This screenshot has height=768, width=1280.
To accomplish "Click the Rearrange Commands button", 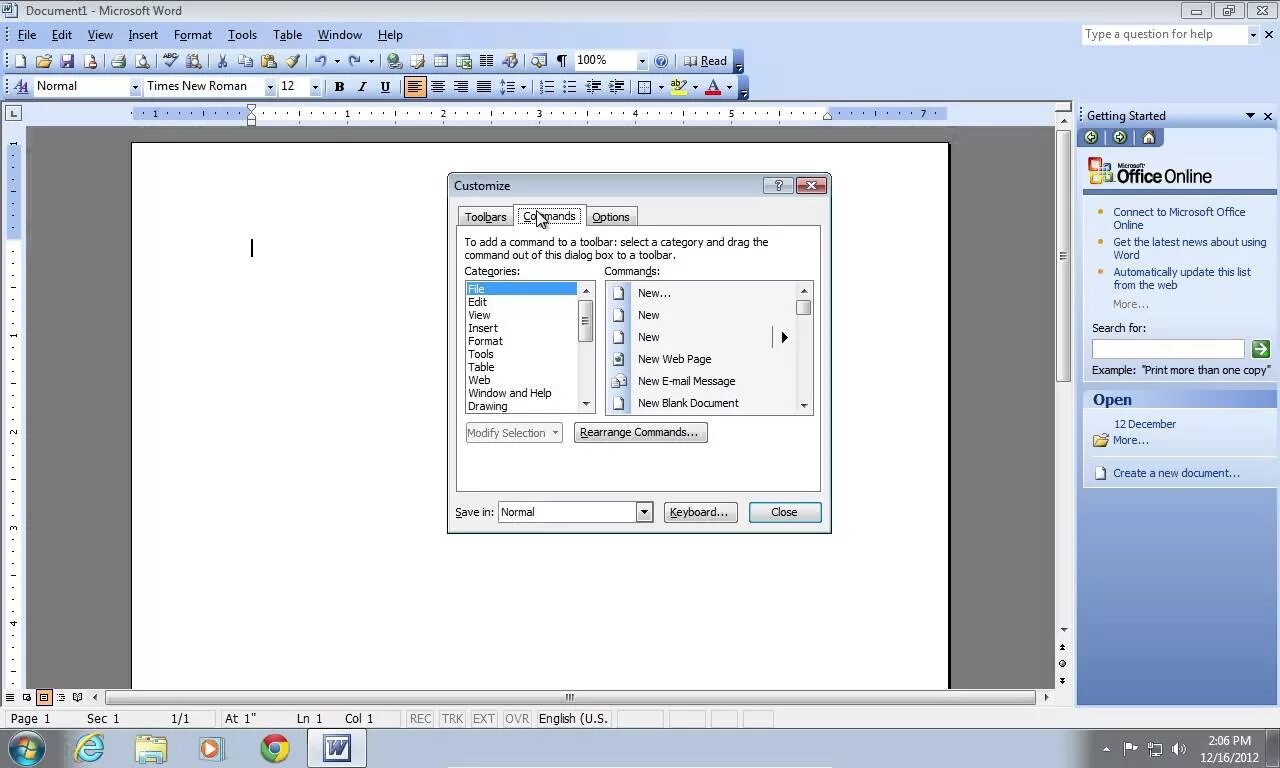I will click(640, 433).
